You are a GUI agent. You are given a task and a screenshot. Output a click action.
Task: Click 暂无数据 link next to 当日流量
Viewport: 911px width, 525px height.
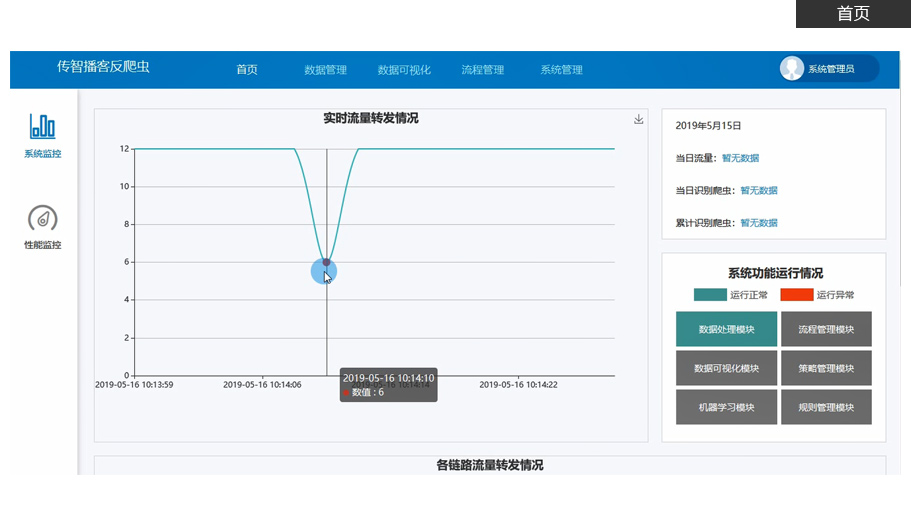[740, 158]
